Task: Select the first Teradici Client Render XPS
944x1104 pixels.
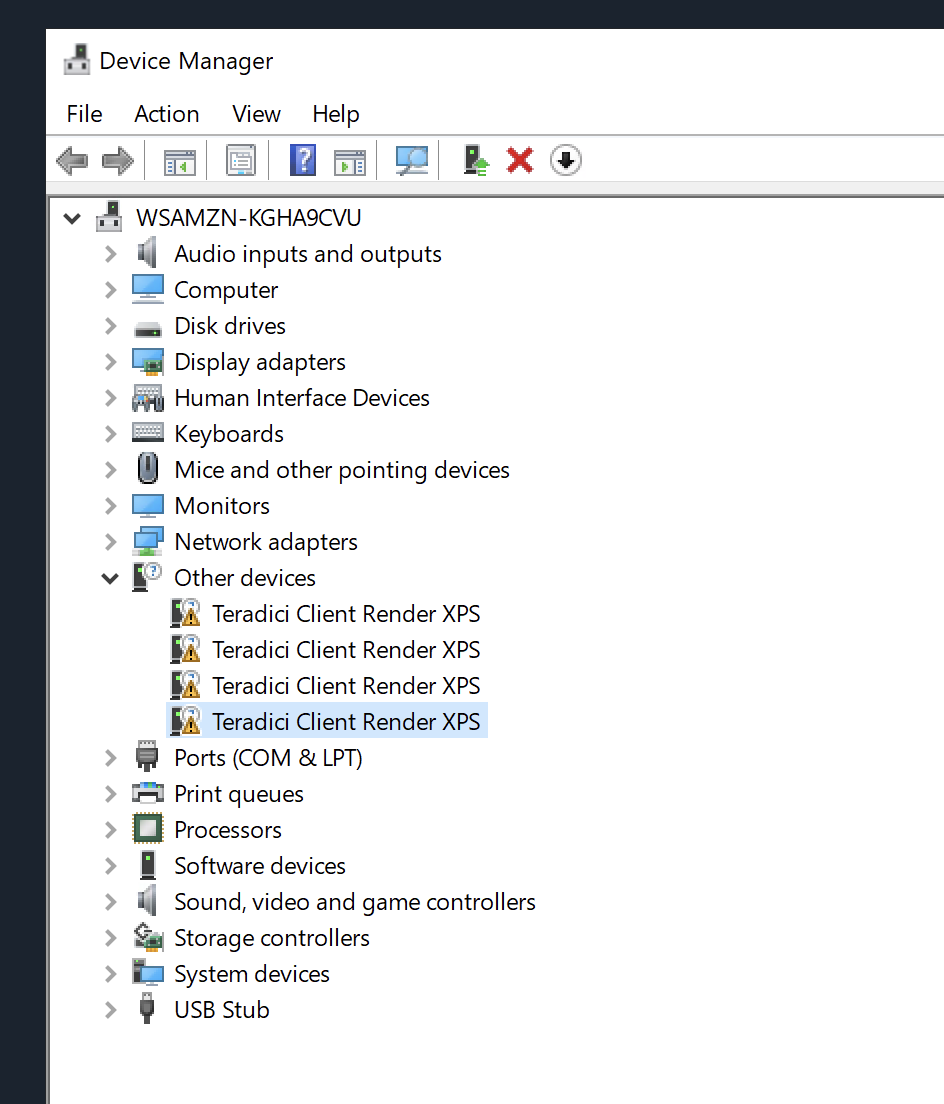Action: pyautogui.click(x=346, y=614)
